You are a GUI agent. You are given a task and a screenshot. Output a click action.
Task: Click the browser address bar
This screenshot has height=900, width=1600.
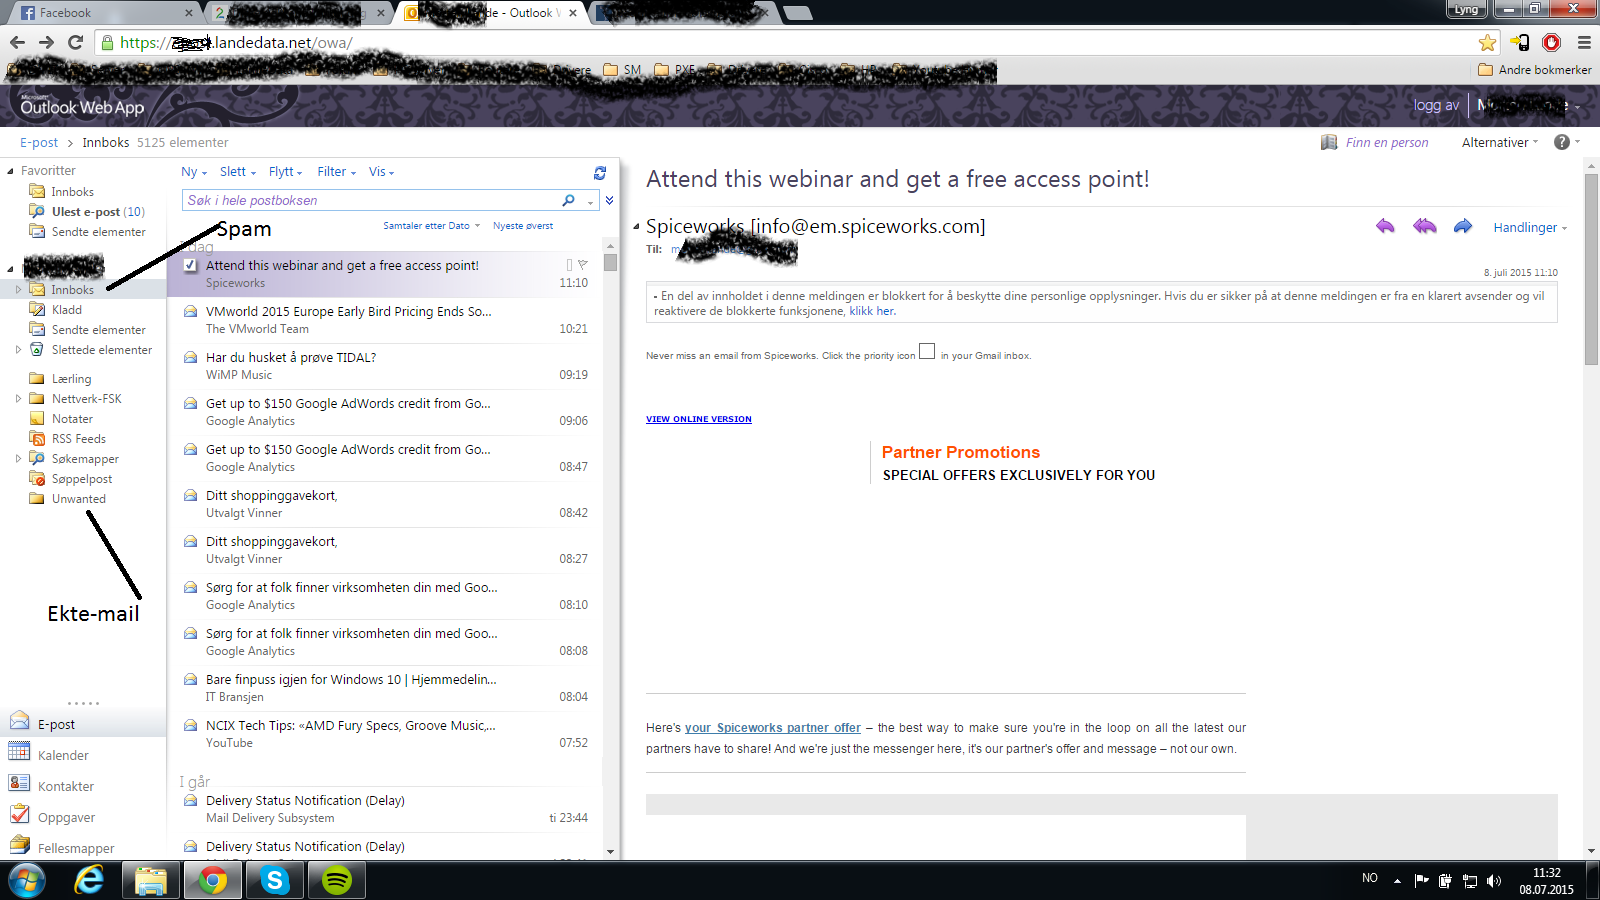[790, 42]
